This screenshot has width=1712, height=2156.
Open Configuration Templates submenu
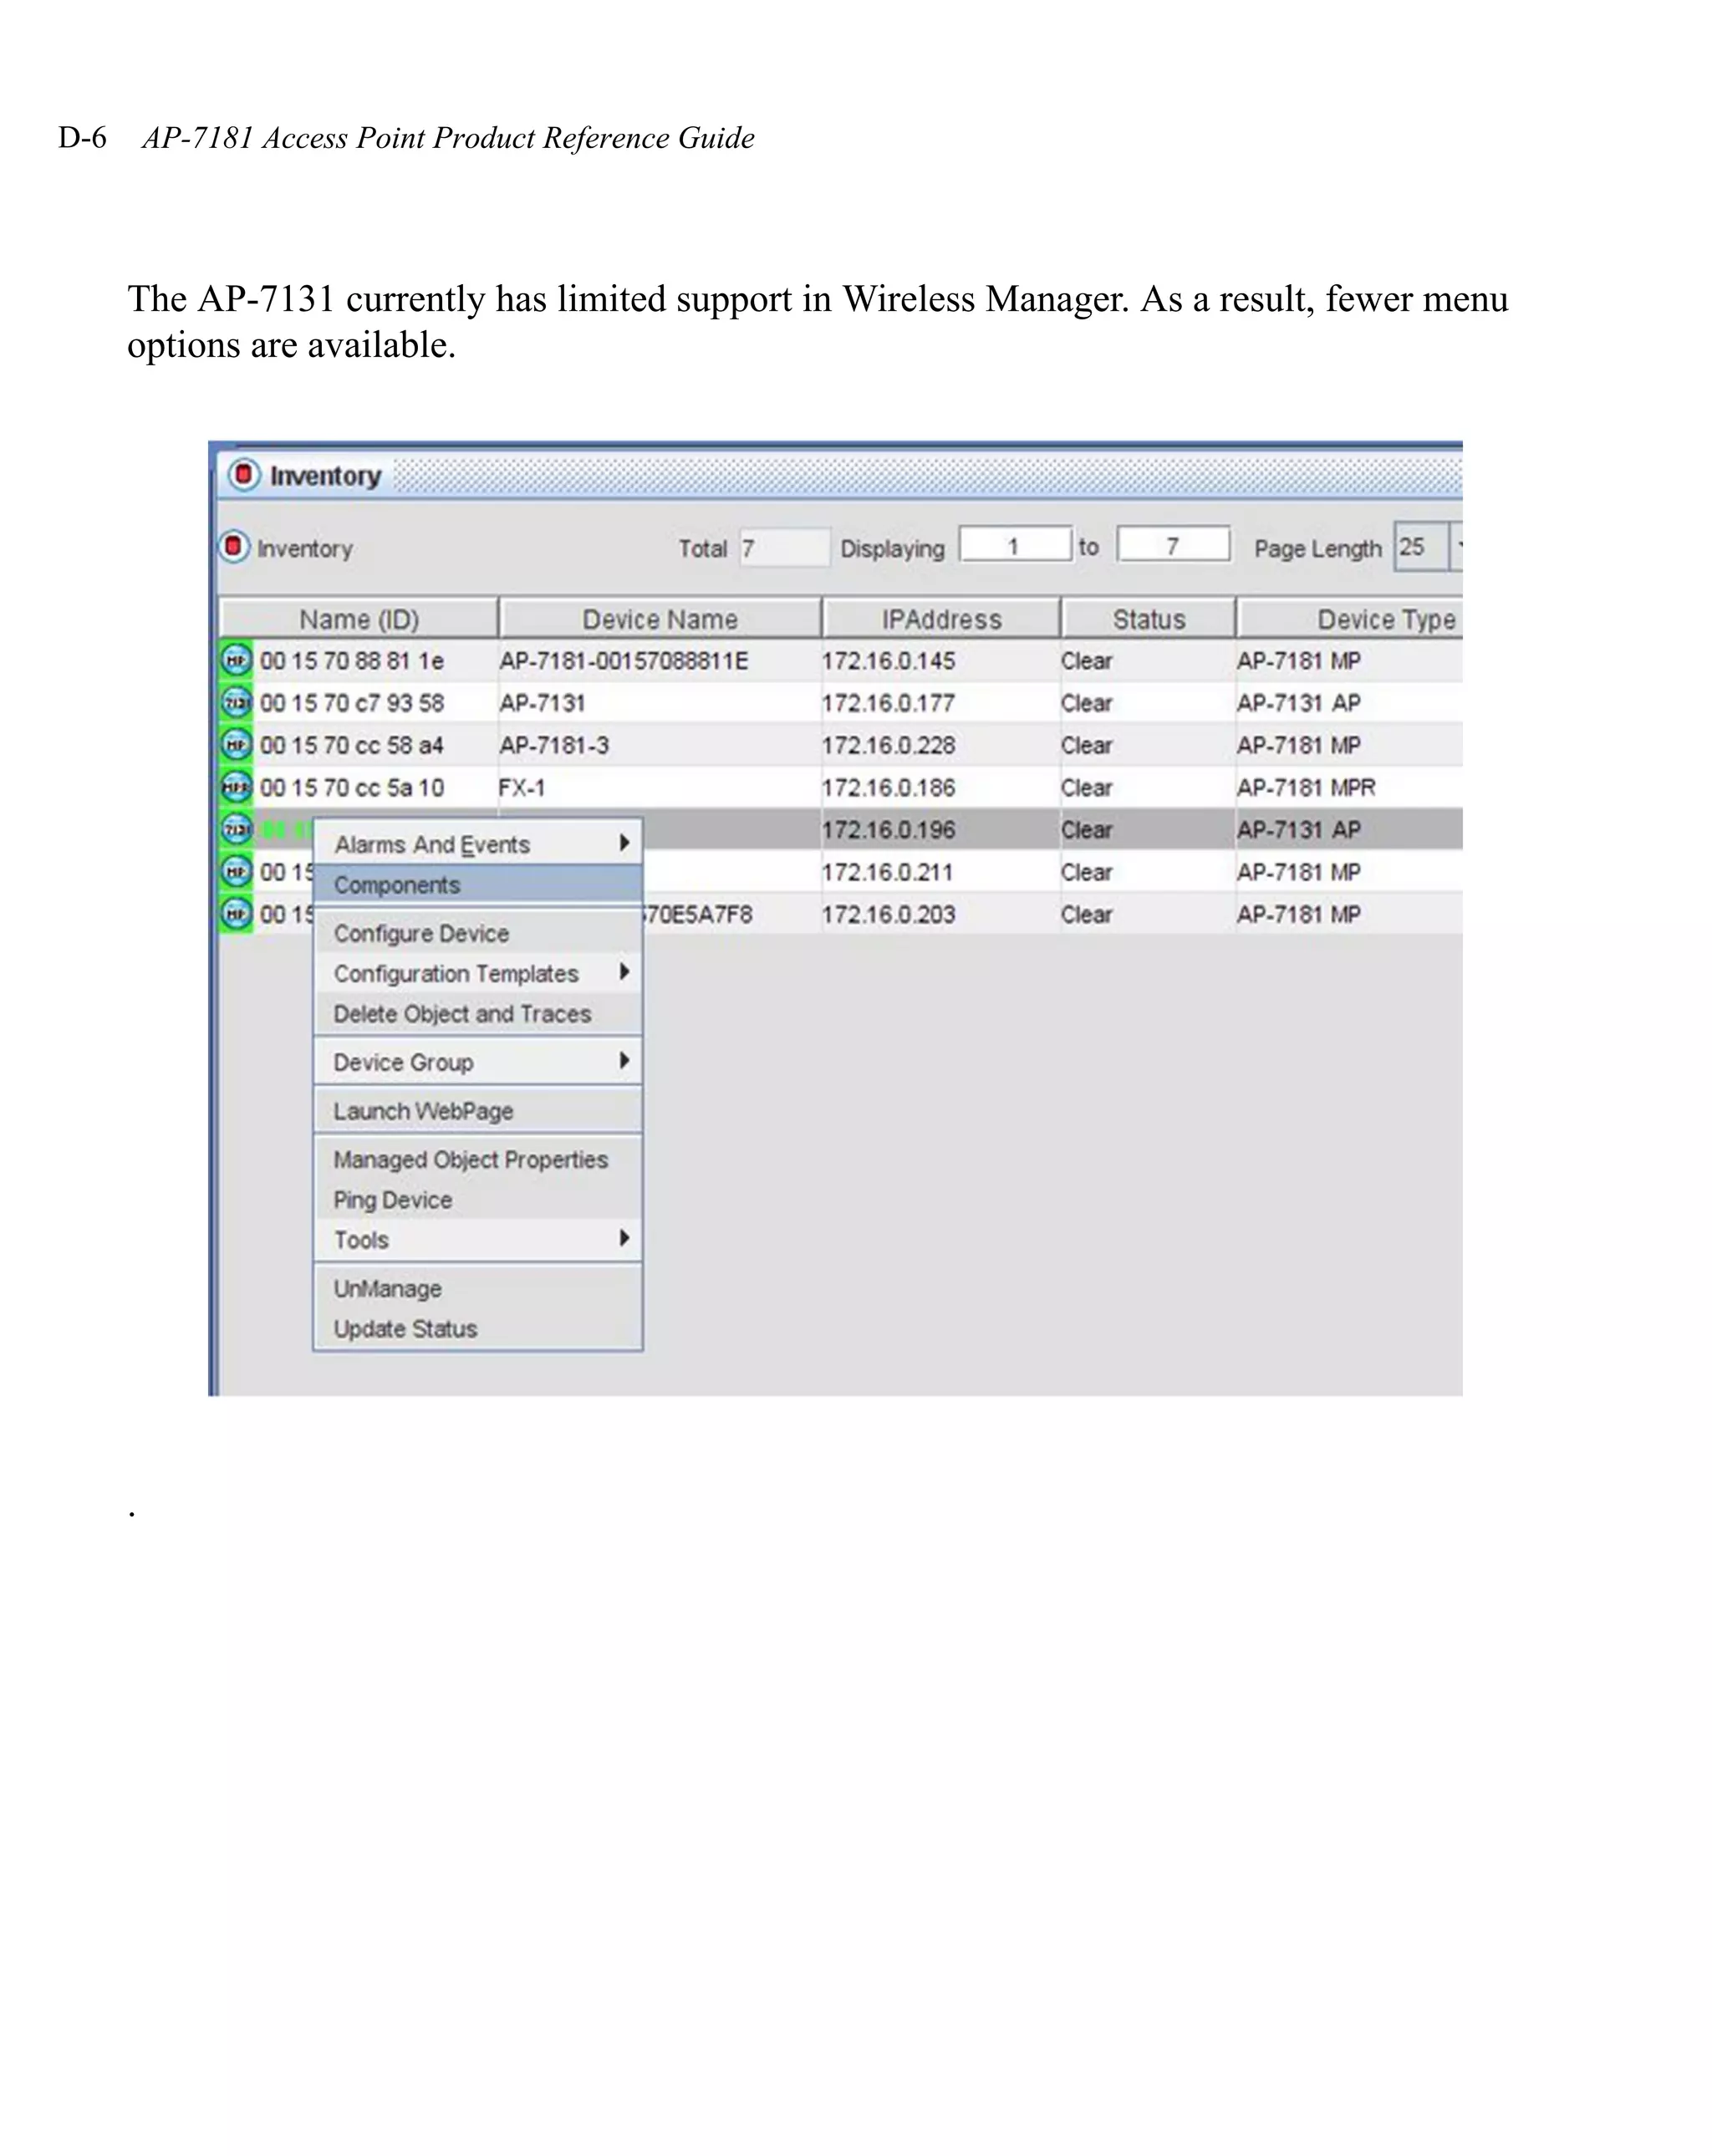(x=478, y=973)
